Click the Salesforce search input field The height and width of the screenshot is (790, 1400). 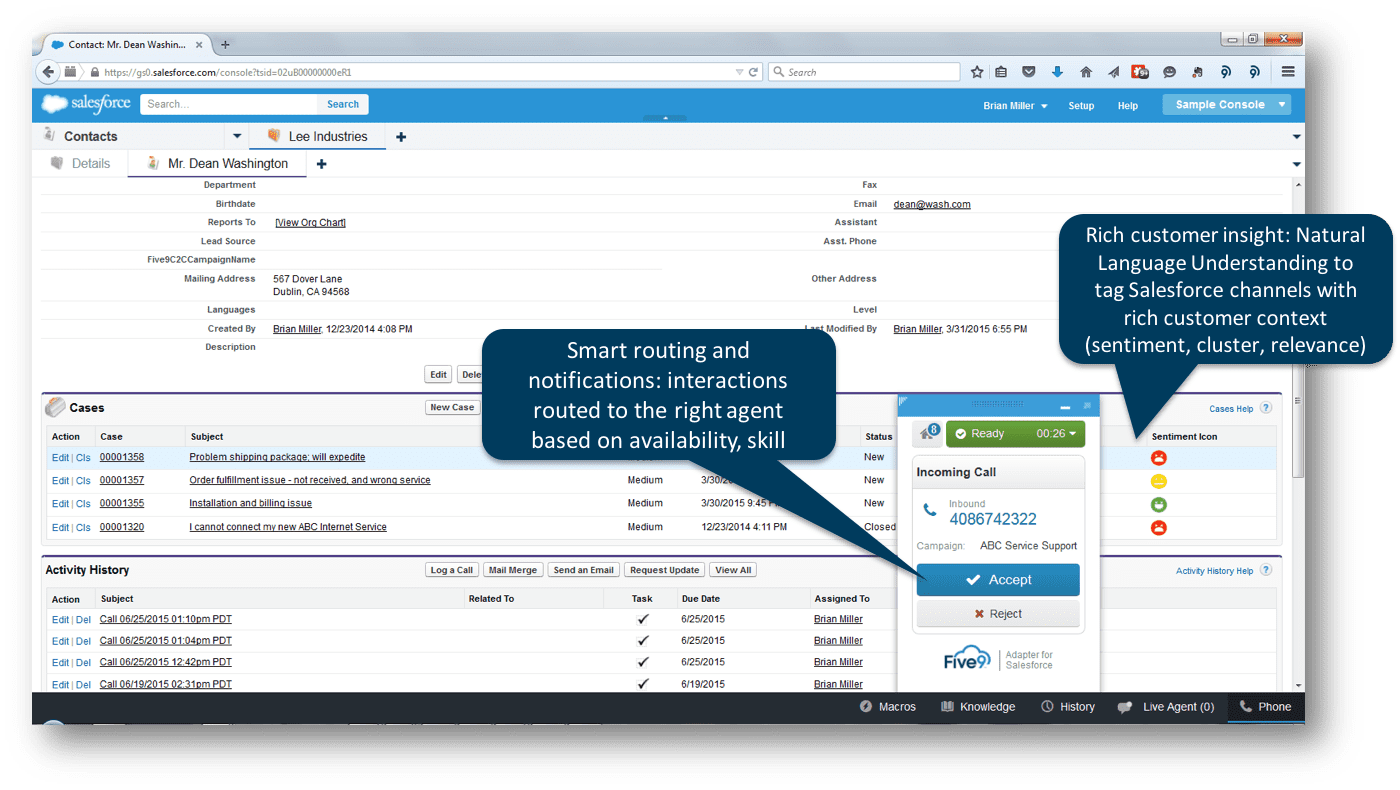[x=230, y=104]
